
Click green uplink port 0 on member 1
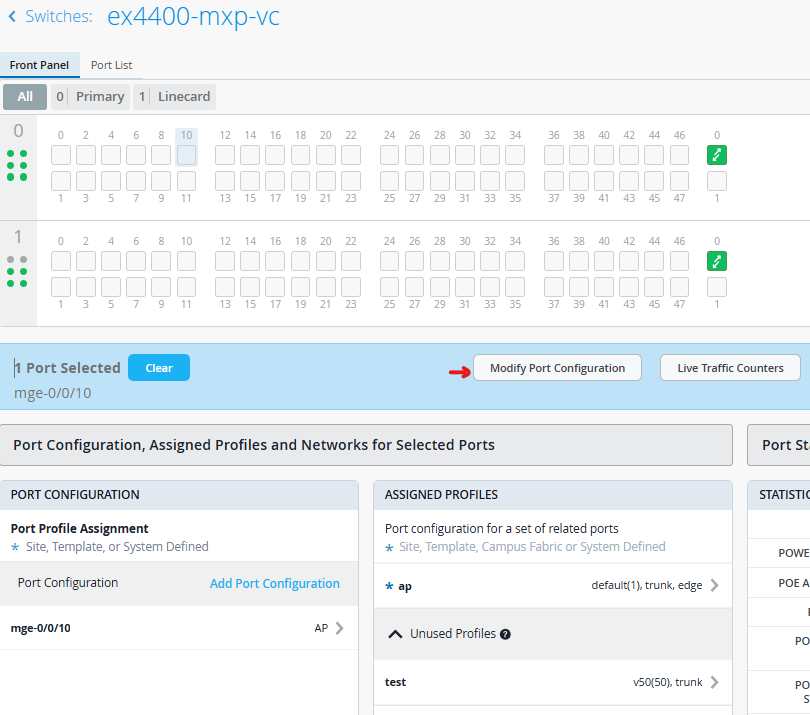point(717,261)
